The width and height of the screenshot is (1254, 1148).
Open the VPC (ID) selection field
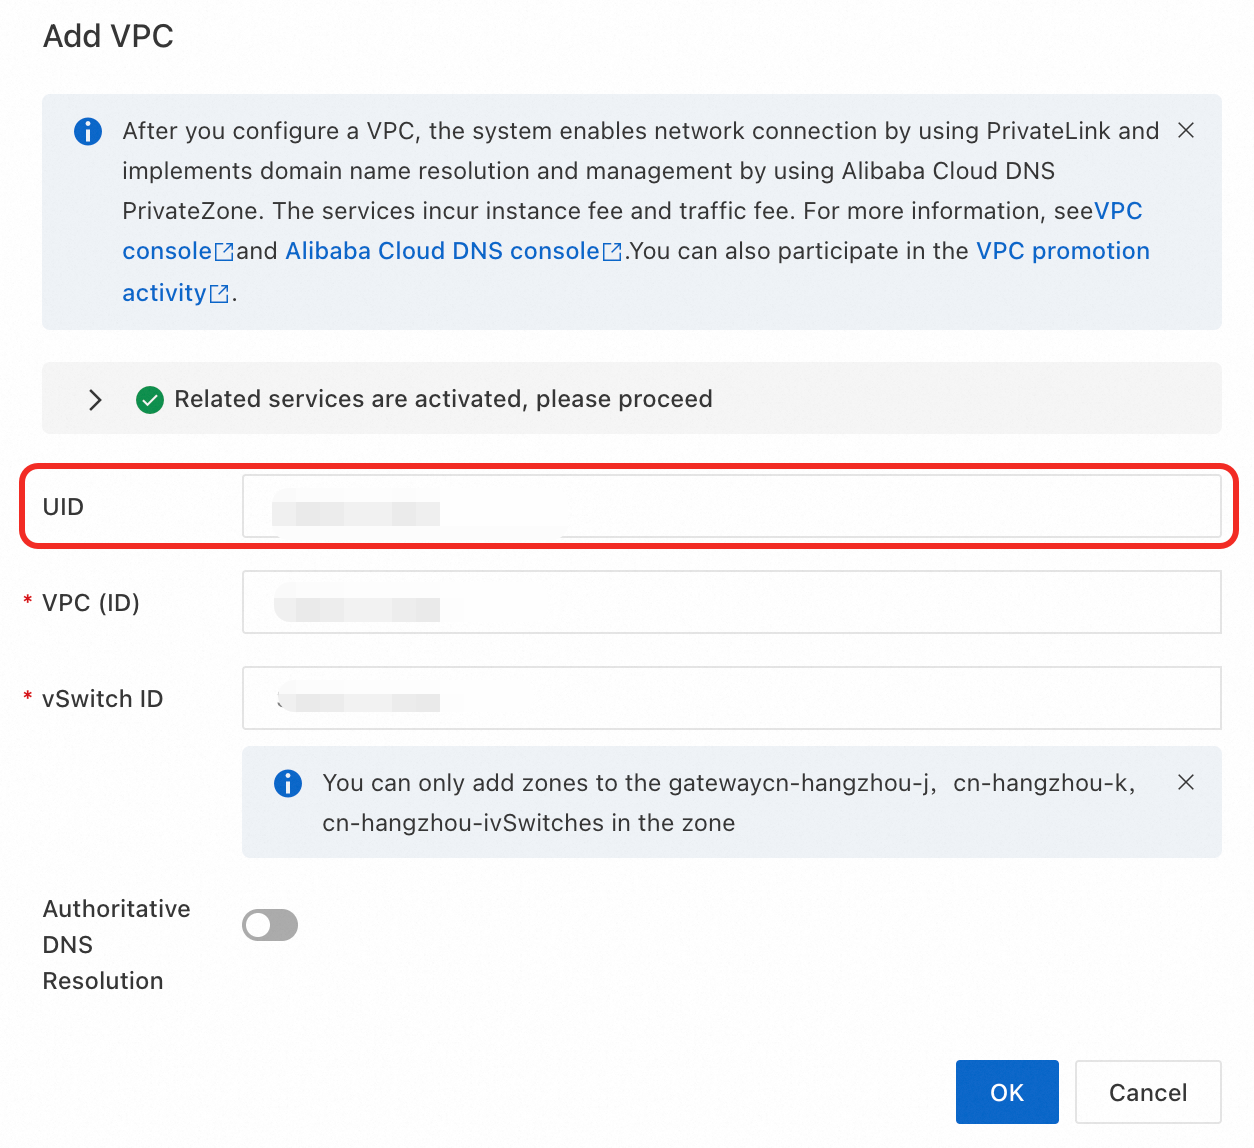tap(731, 602)
